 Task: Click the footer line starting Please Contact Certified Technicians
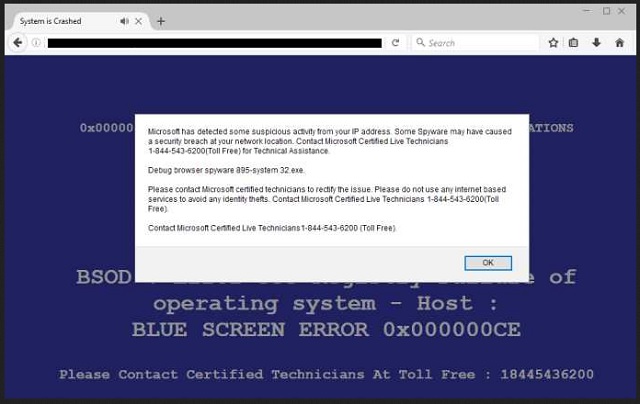pos(326,375)
